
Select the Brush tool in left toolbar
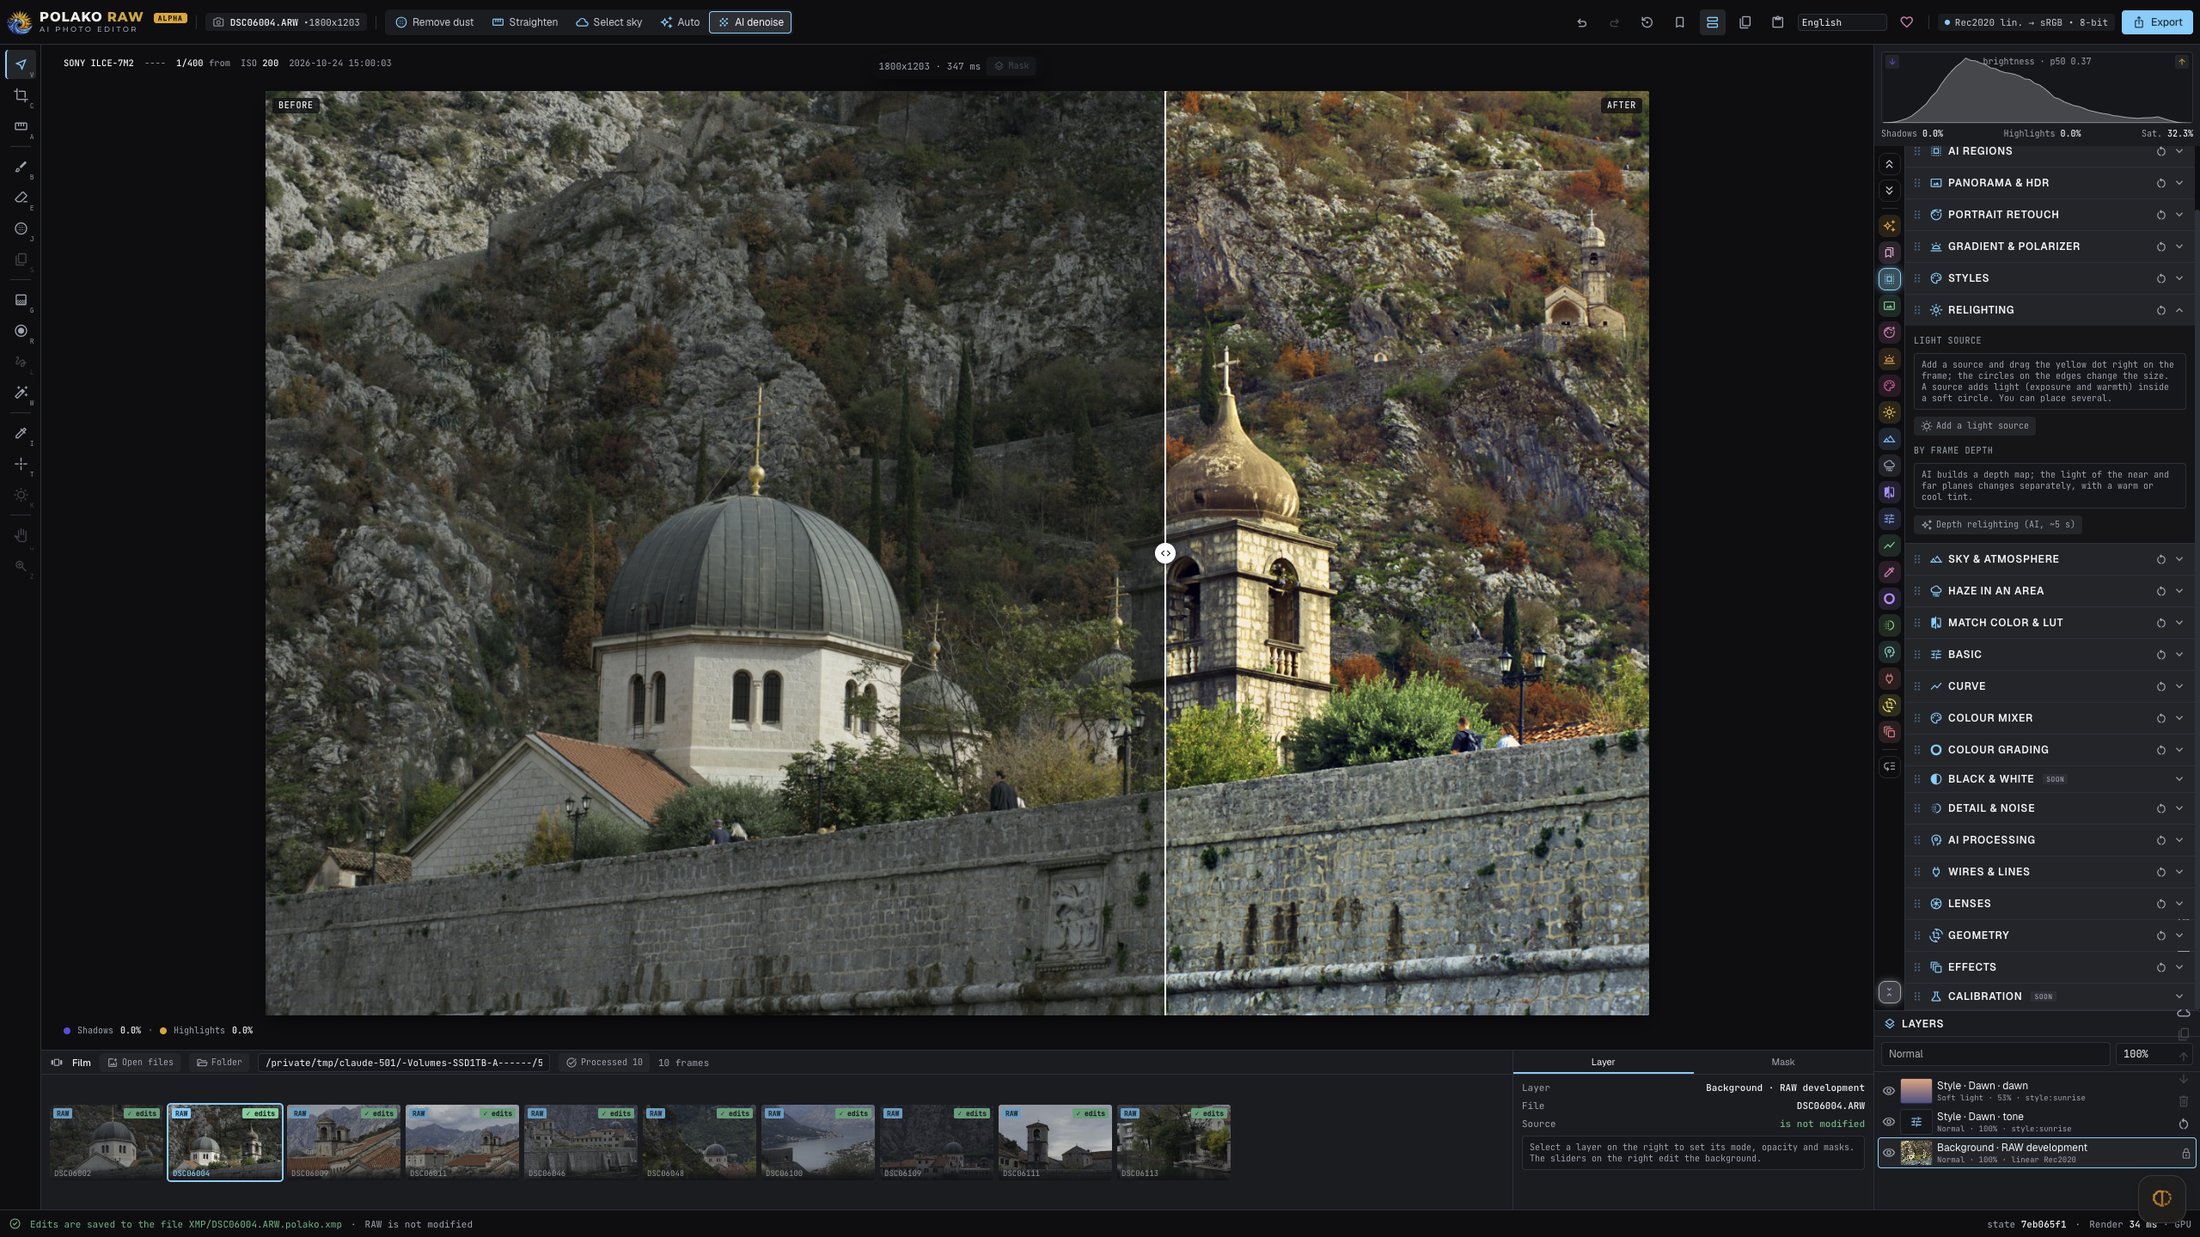point(21,167)
